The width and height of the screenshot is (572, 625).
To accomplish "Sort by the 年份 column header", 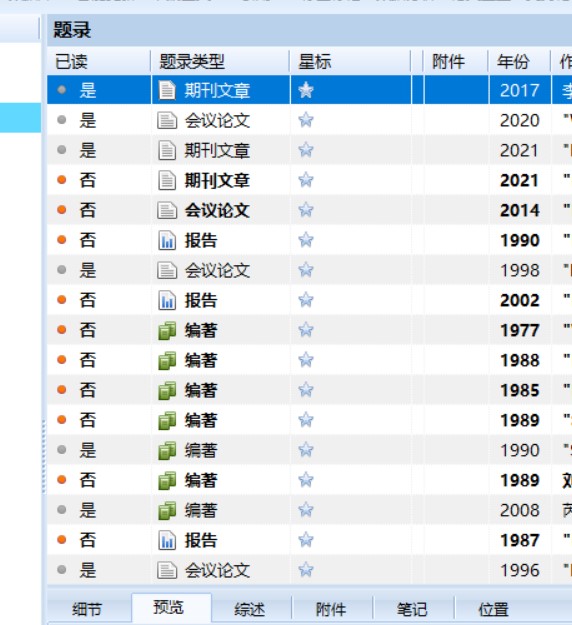I will click(513, 62).
